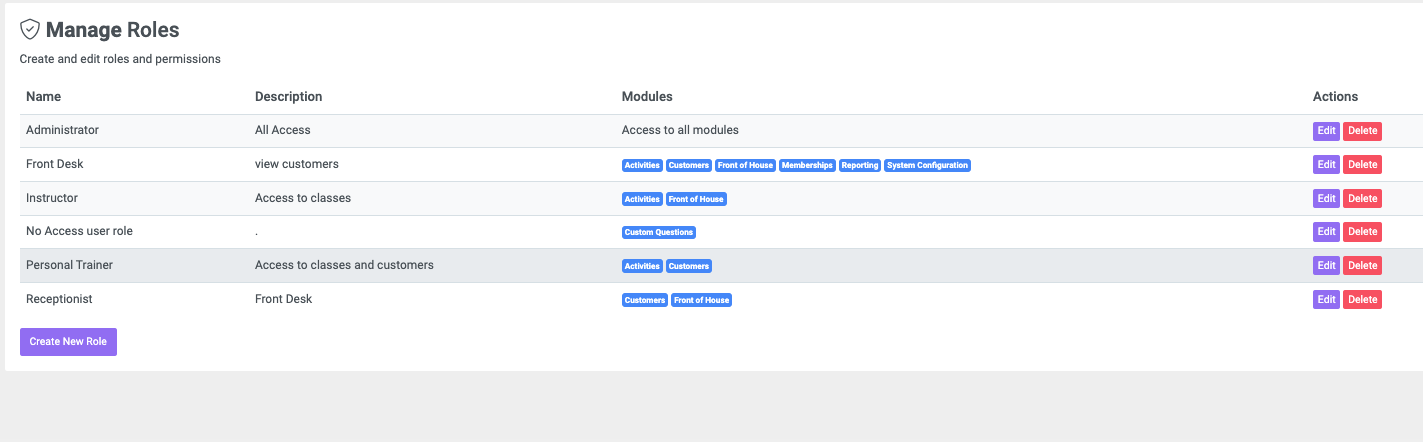
Task: Delete the Administrator role
Action: (1362, 131)
